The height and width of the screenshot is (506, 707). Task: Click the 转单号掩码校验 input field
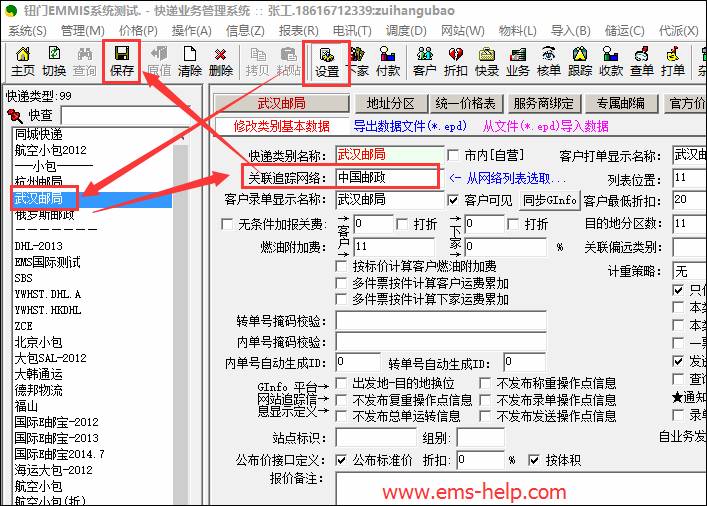click(441, 321)
